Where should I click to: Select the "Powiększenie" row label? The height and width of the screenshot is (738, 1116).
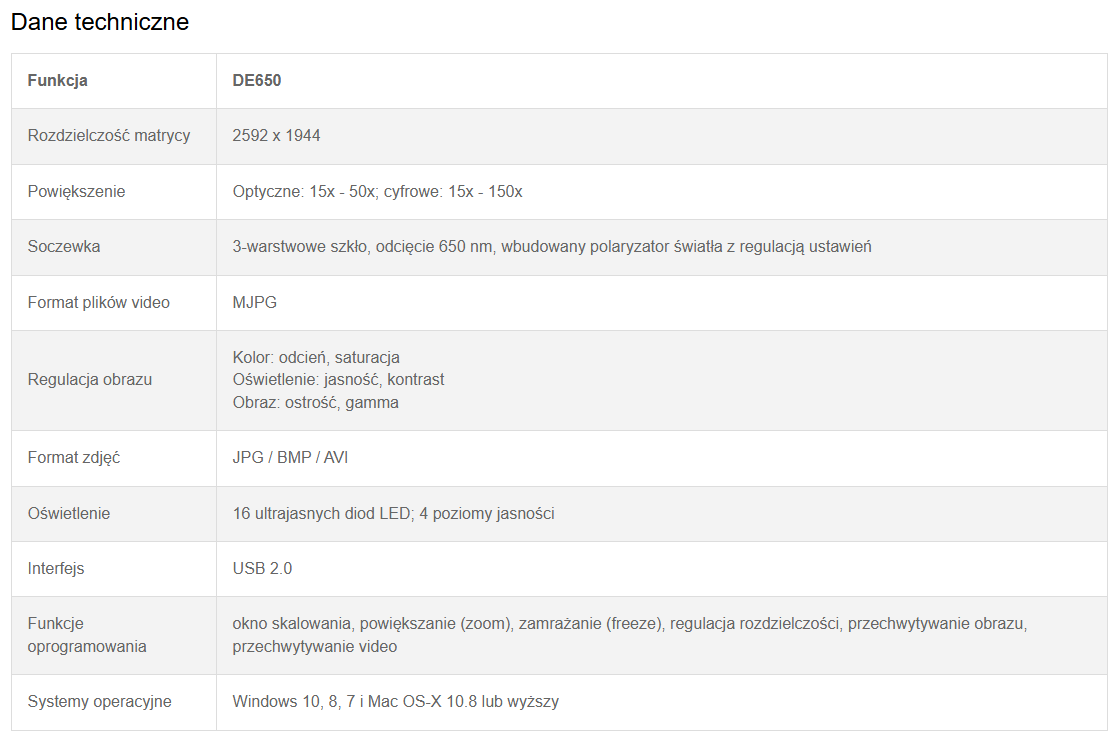tap(77, 192)
